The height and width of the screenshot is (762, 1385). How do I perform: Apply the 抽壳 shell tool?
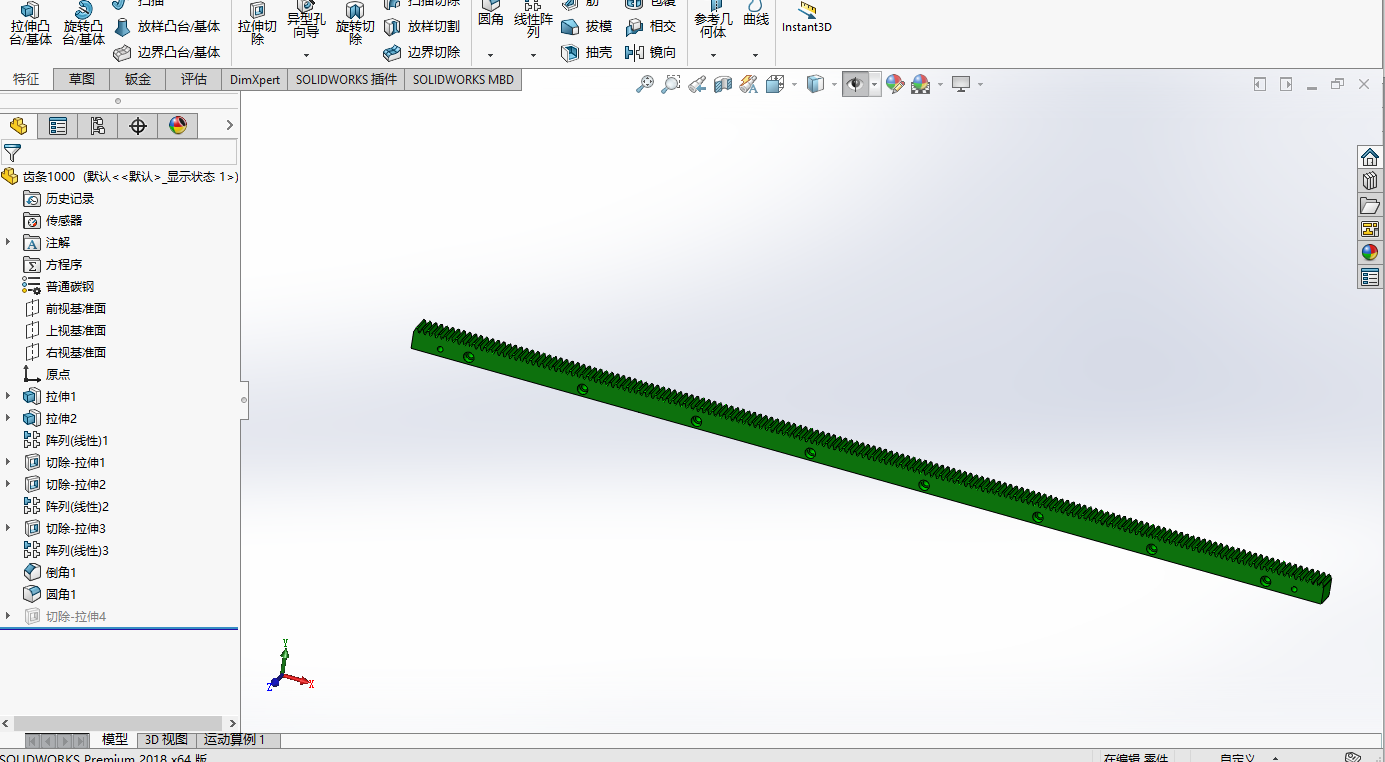click(x=586, y=52)
